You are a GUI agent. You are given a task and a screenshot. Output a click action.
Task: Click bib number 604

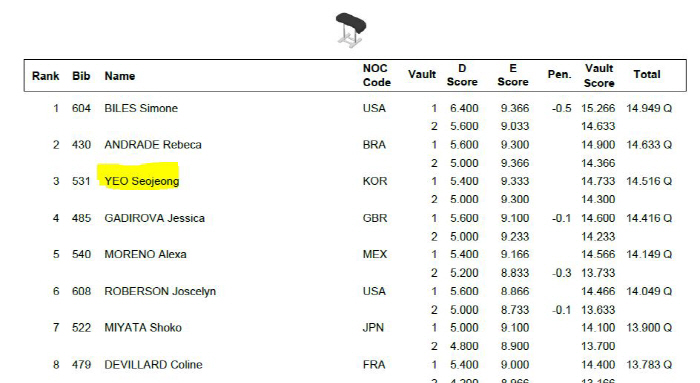coord(81,108)
